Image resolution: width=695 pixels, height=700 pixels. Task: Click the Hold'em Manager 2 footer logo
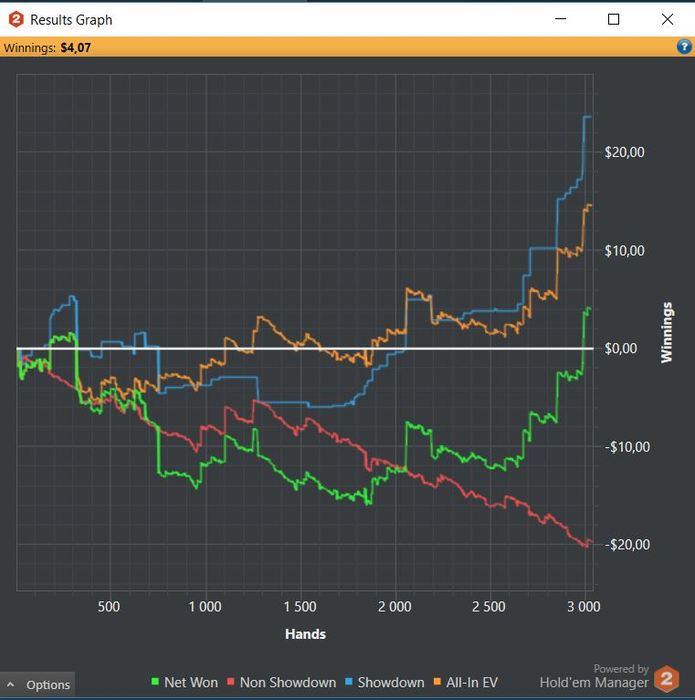coord(666,679)
